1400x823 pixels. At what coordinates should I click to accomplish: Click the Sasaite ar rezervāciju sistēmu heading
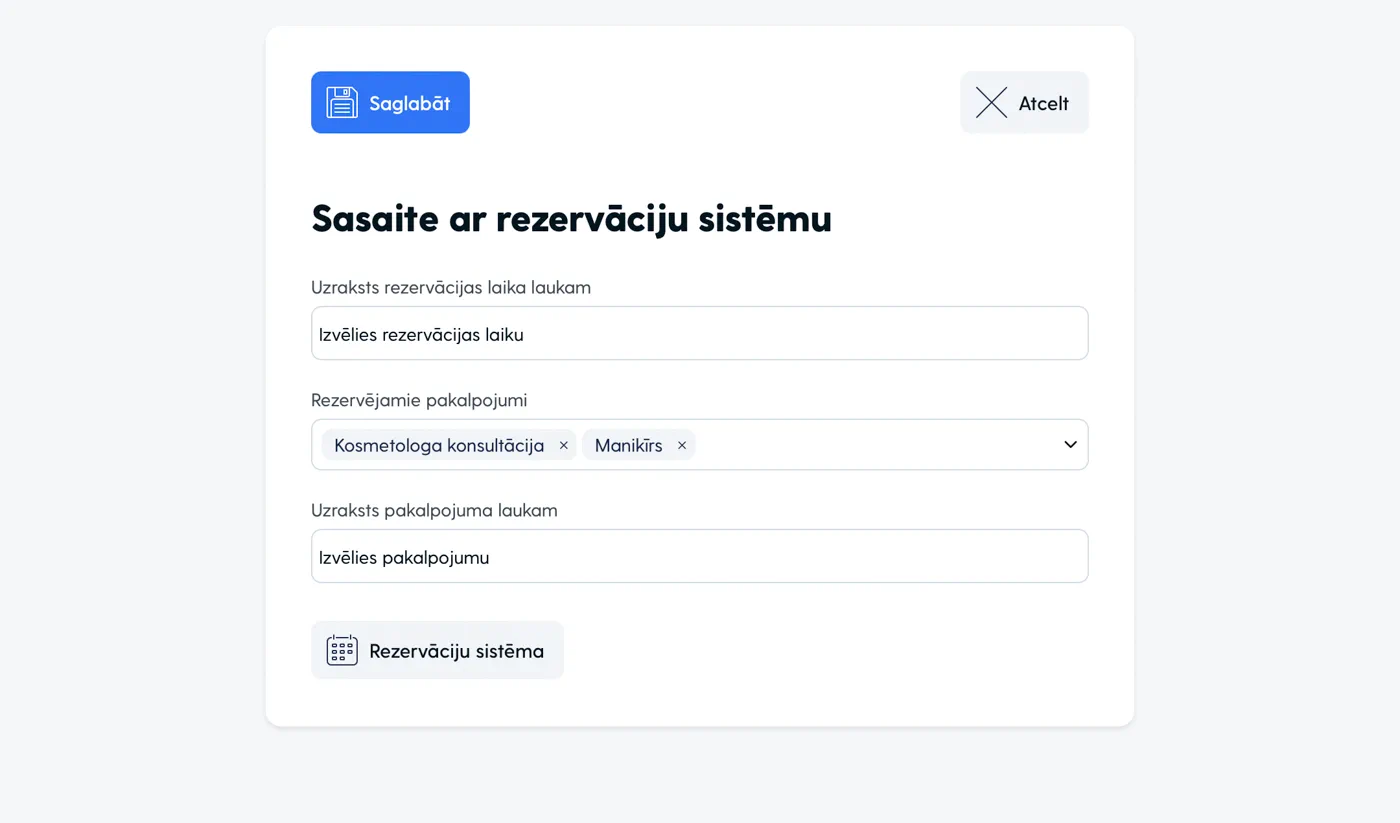coord(571,218)
